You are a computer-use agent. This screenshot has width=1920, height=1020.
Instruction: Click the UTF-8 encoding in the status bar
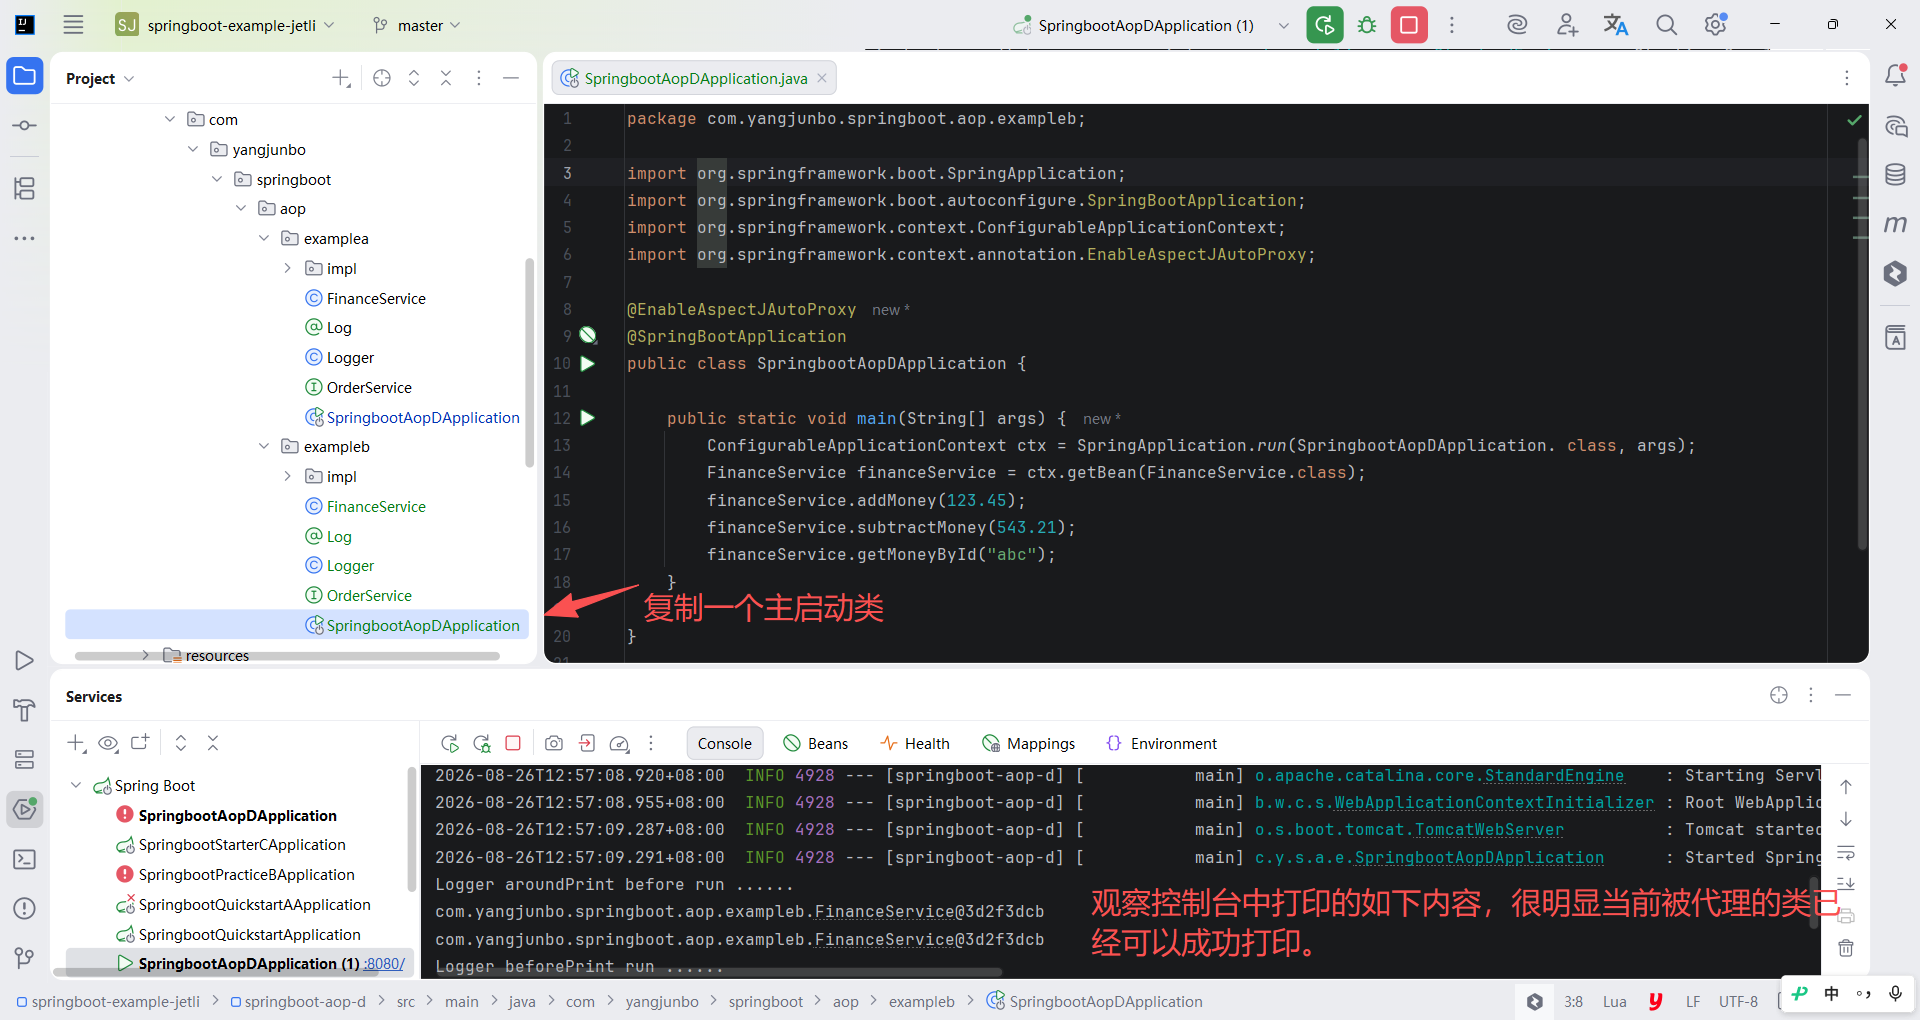click(1738, 1001)
